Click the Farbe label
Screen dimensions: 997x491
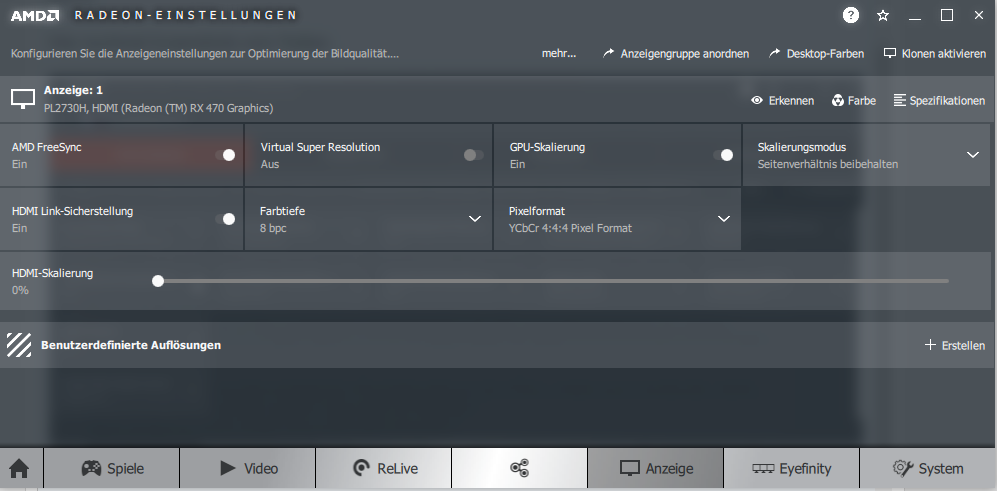click(x=862, y=100)
